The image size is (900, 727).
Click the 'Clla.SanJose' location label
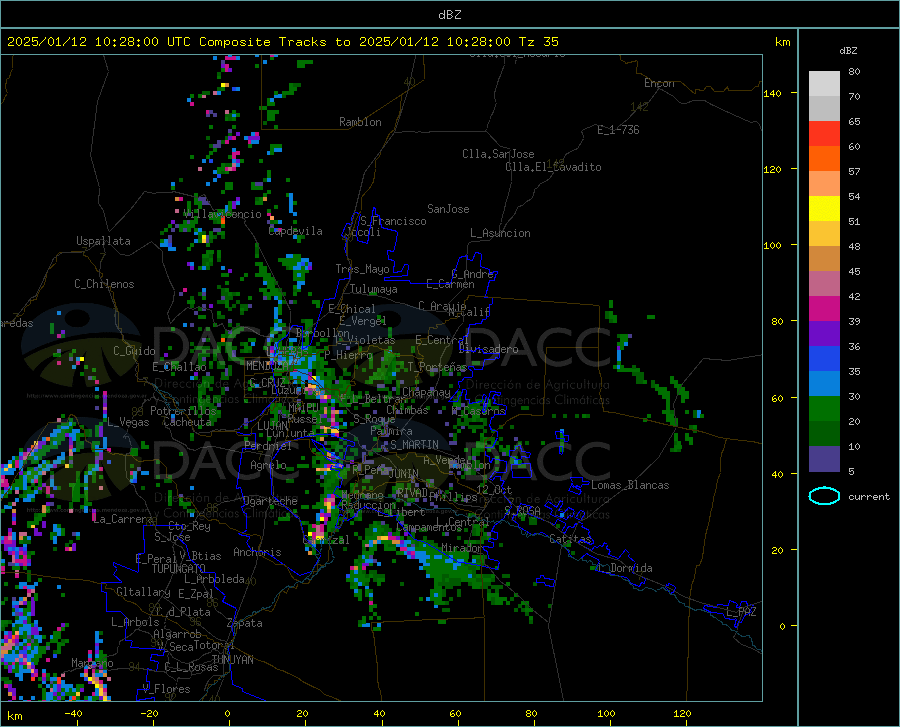(498, 154)
